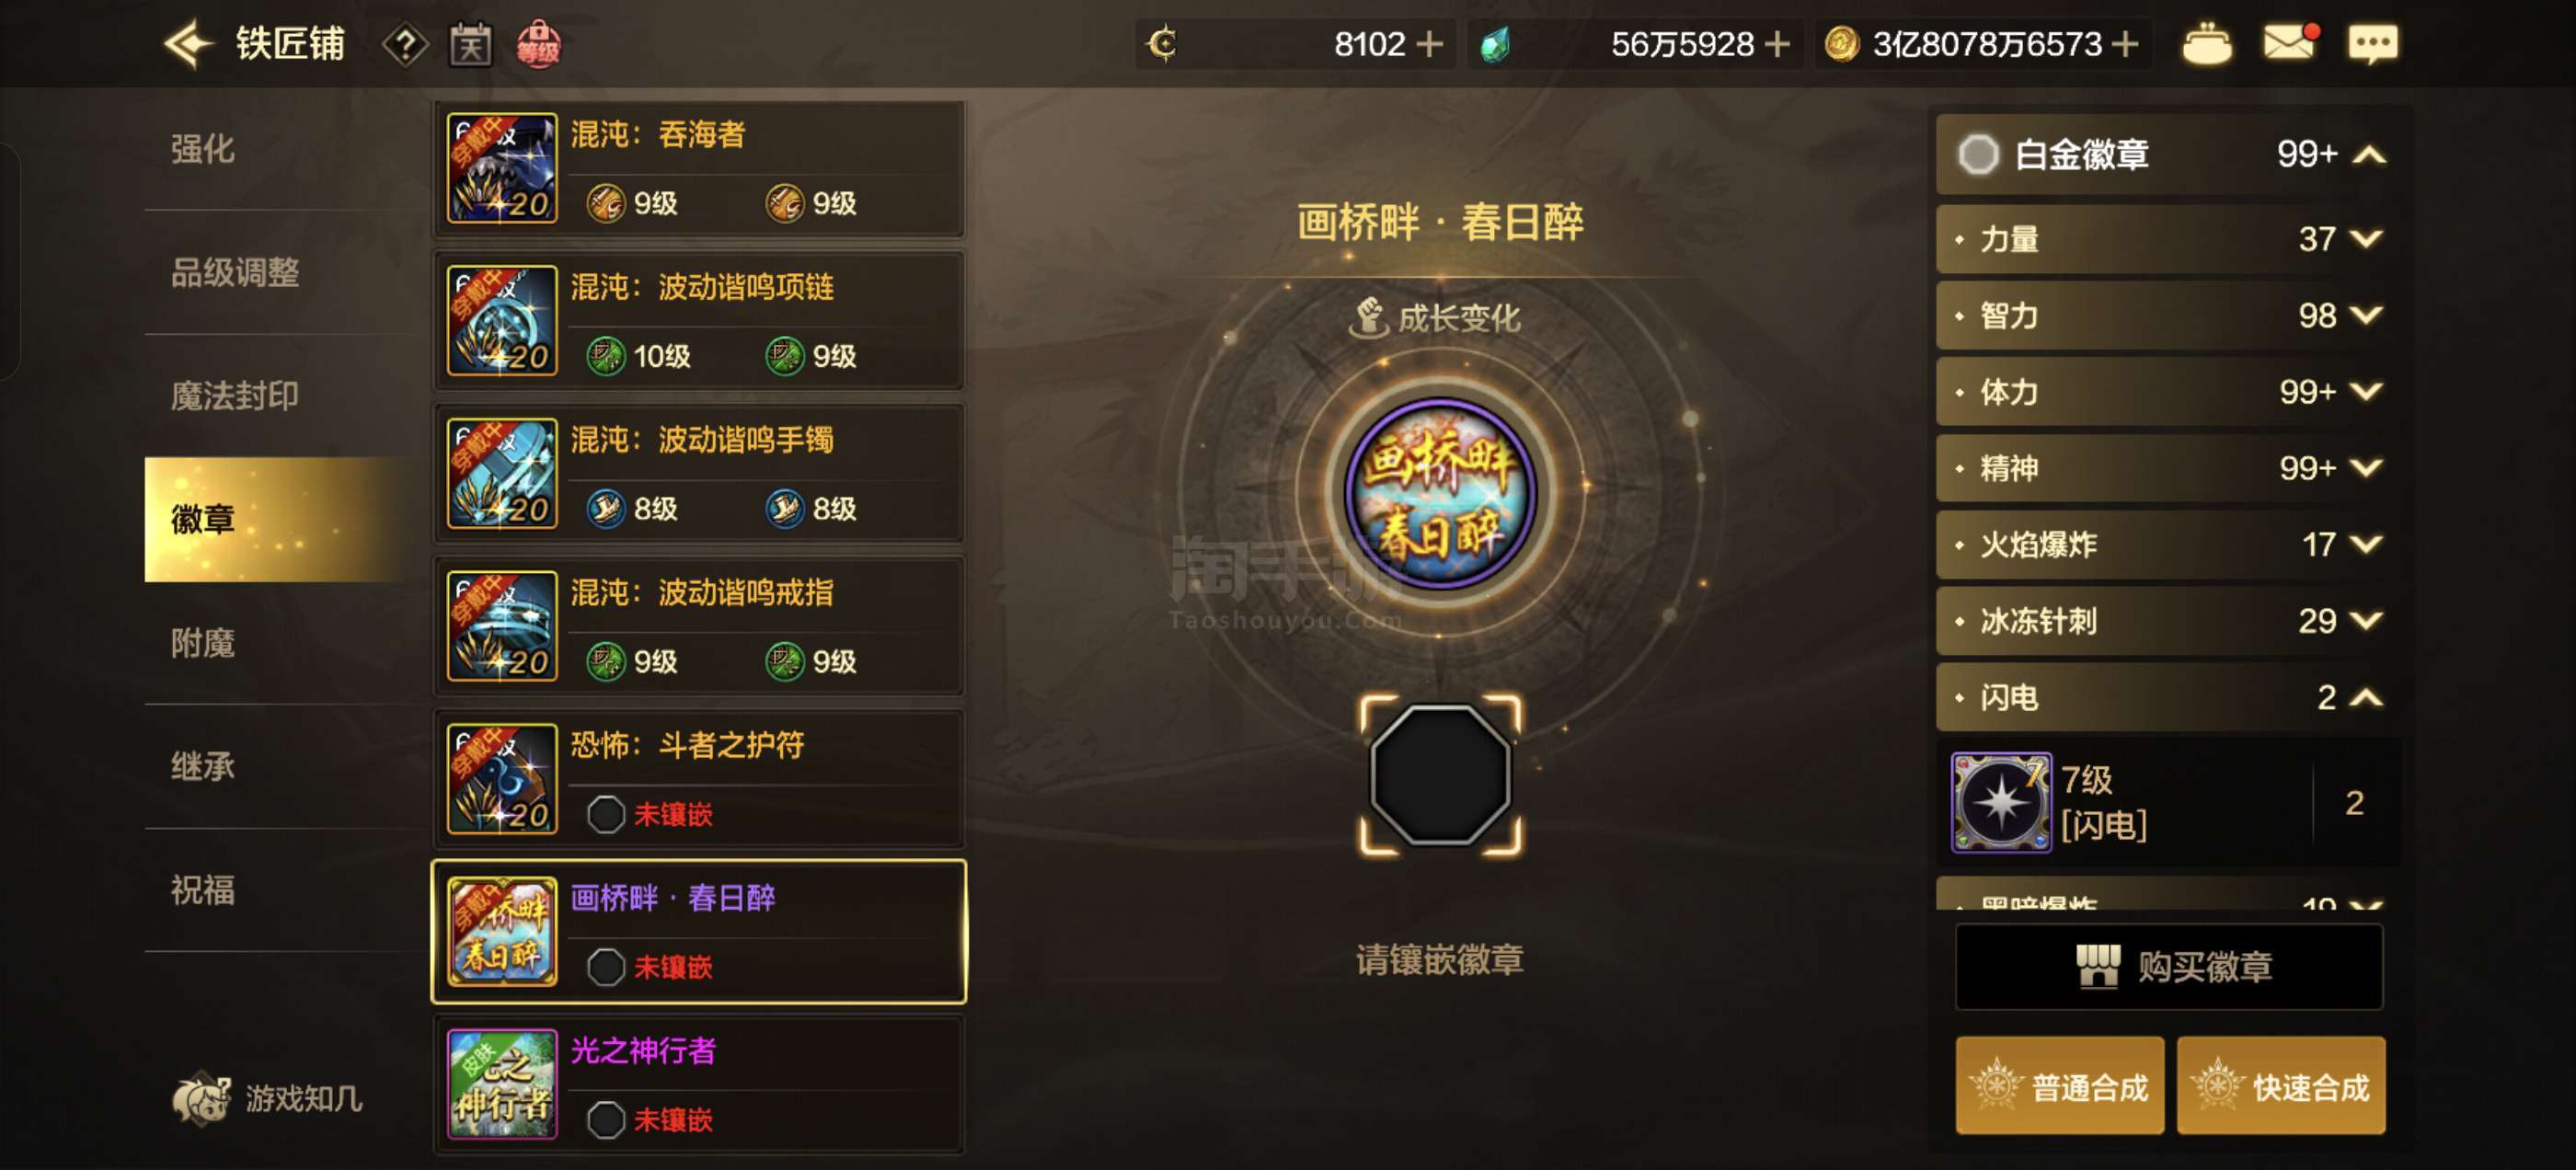Add more gold coins with plus
2576x1170 pixels.
click(2124, 45)
